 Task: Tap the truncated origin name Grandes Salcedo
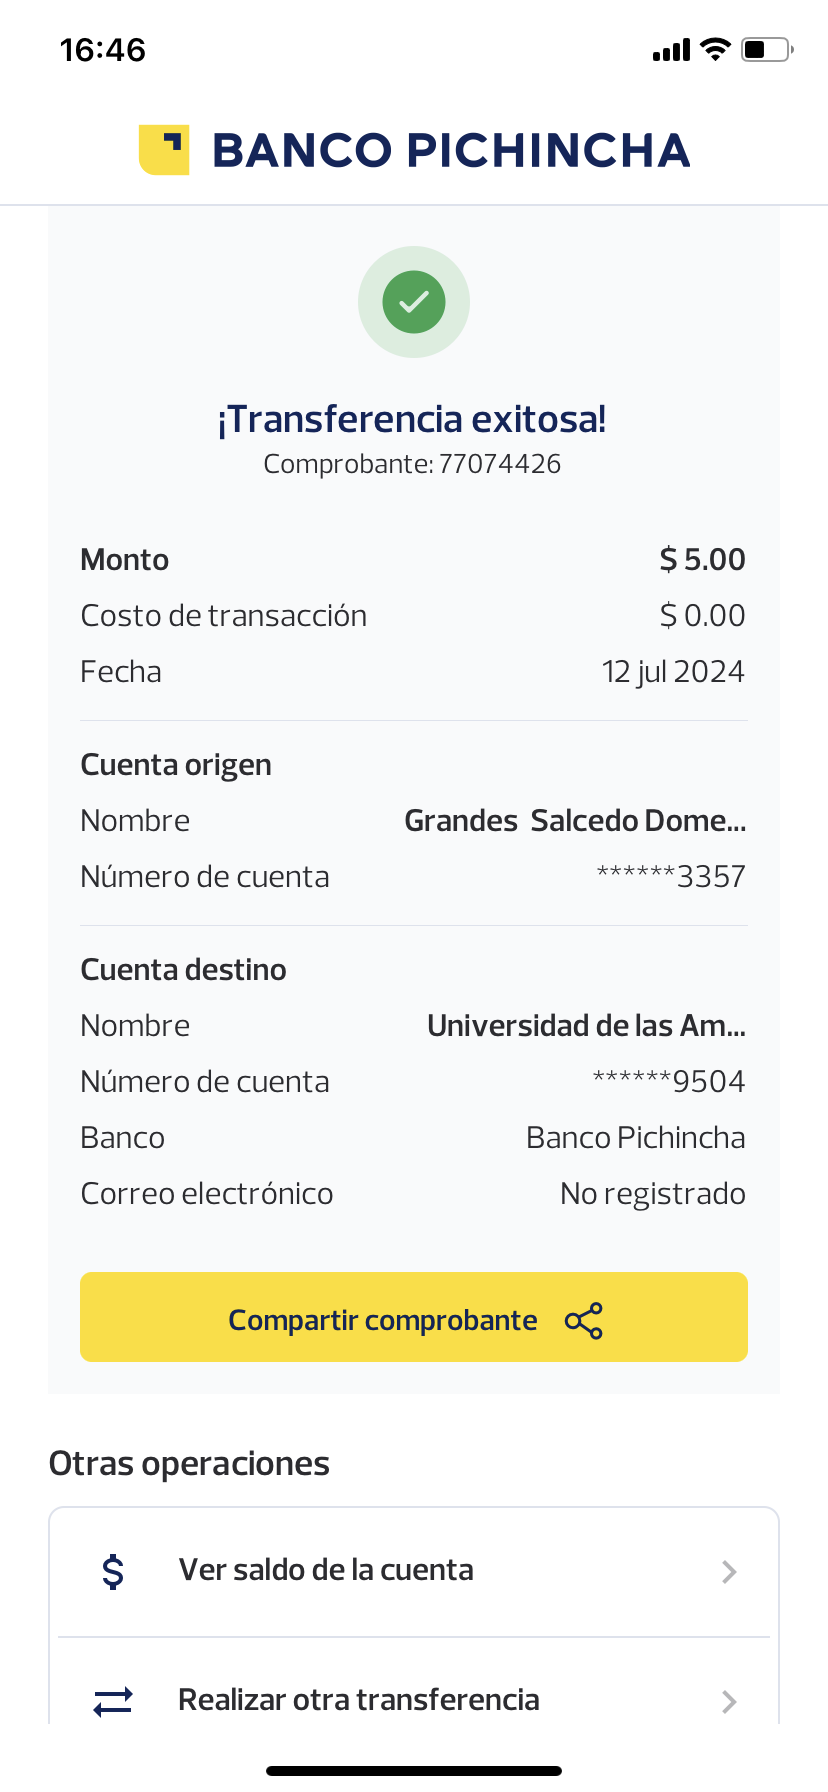click(575, 821)
